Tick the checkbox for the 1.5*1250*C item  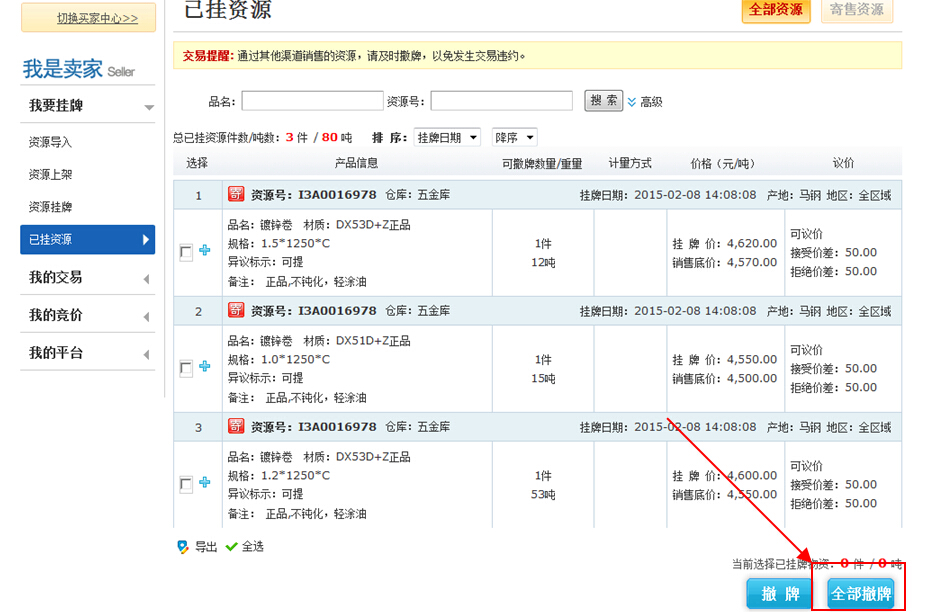point(186,253)
